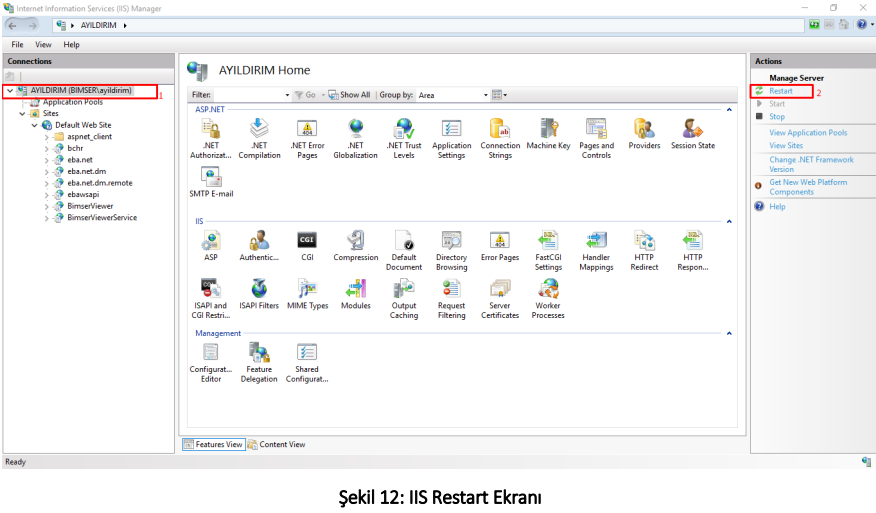
Task: Open the Worker Processes feature
Action: click(548, 290)
